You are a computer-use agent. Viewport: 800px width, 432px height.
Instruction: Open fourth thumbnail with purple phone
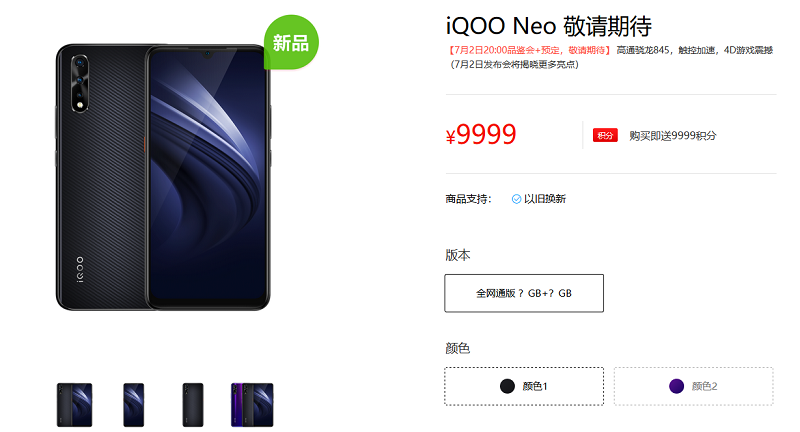coord(252,405)
